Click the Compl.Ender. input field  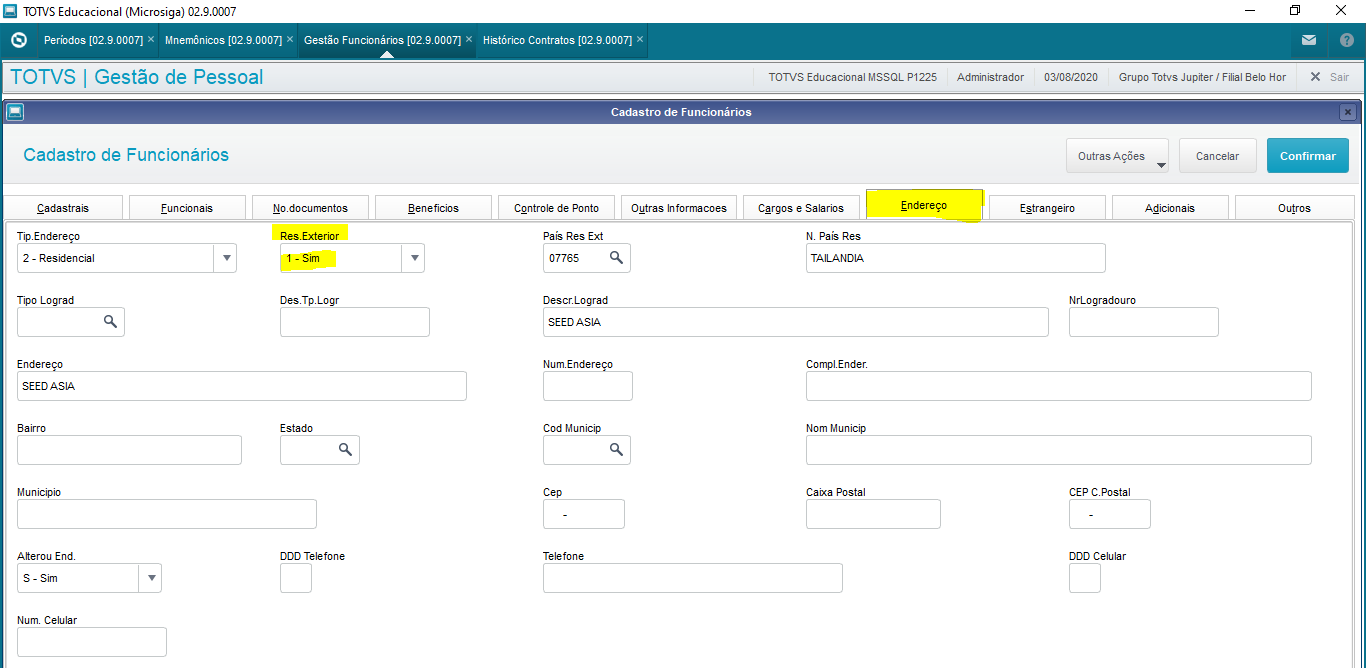1059,386
